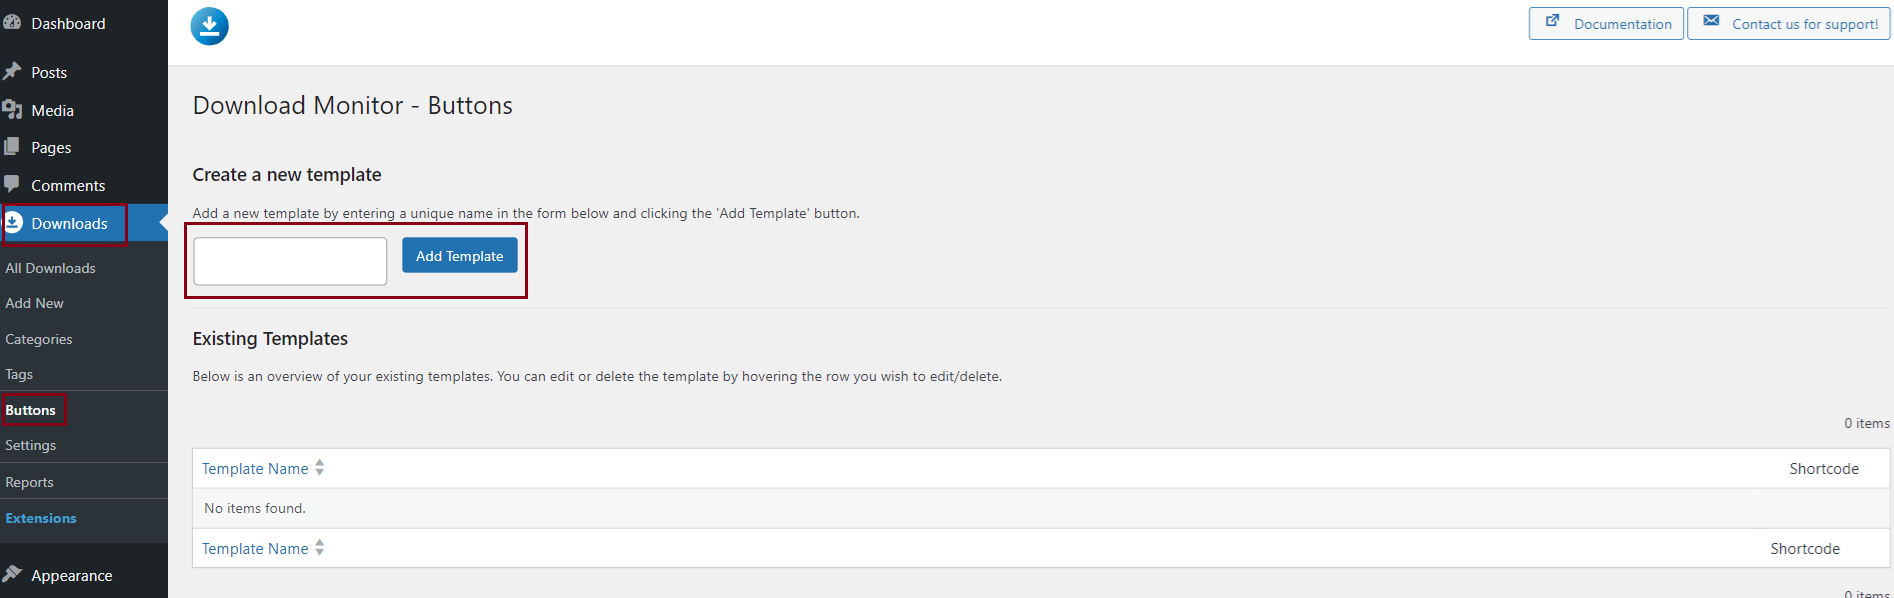Image resolution: width=1894 pixels, height=598 pixels.
Task: Sort by top Template Name arrows
Action: click(320, 467)
